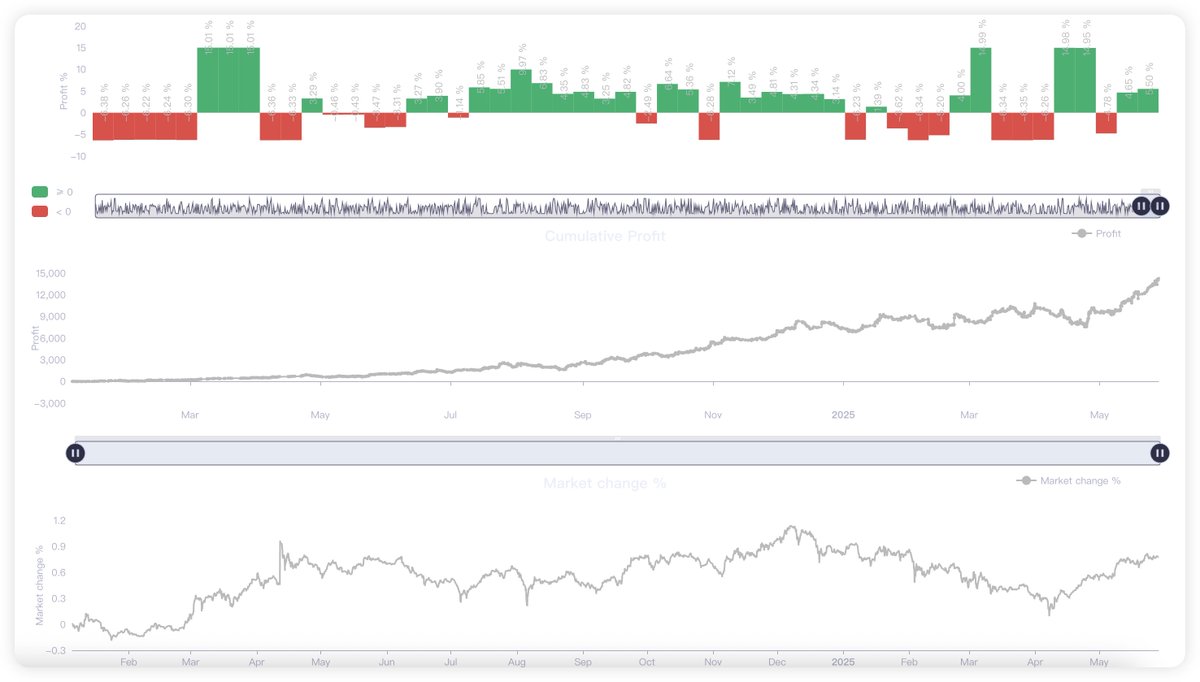Select the 4.00 % green profit bar
The width and height of the screenshot is (1200, 682).
click(x=960, y=104)
